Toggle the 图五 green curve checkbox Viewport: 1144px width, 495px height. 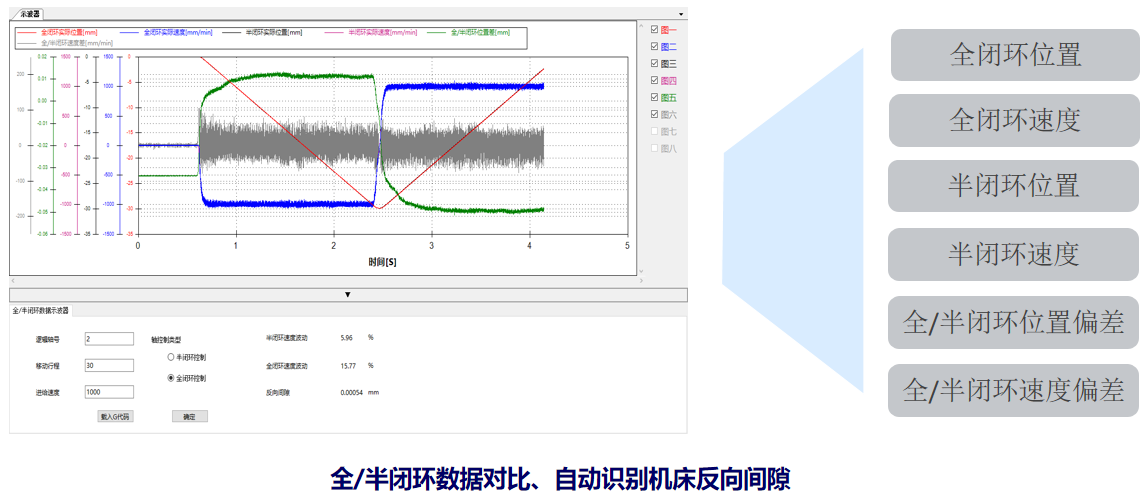pyautogui.click(x=654, y=98)
